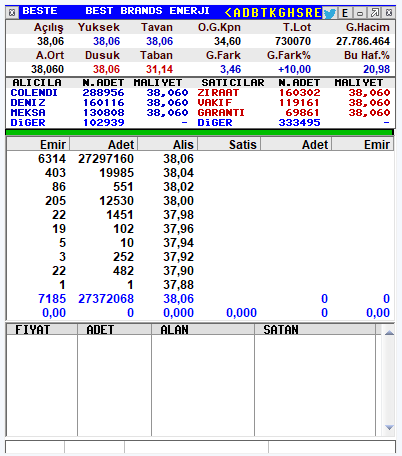Screen dimensions: 402x456
Task: Click Taban value 31,14
Action: pyautogui.click(x=159, y=69)
